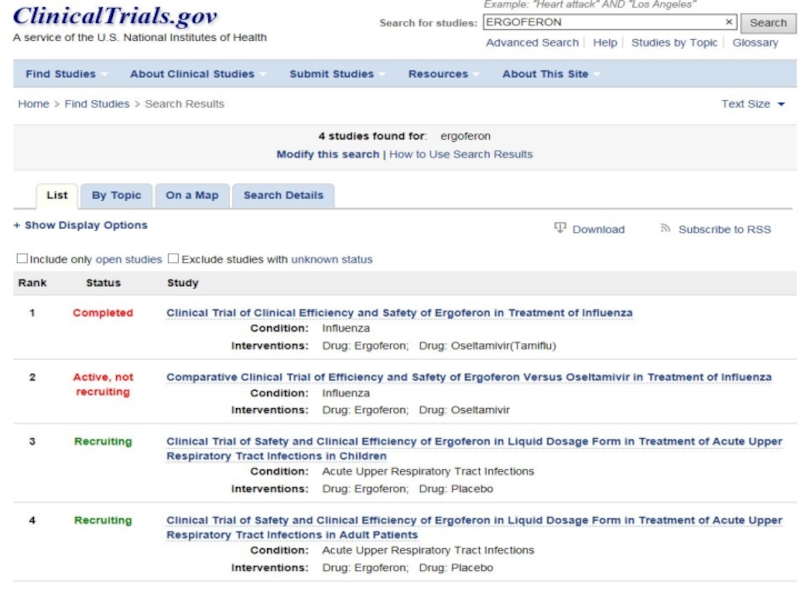
Task: Open the Glossary link
Action: coord(755,43)
